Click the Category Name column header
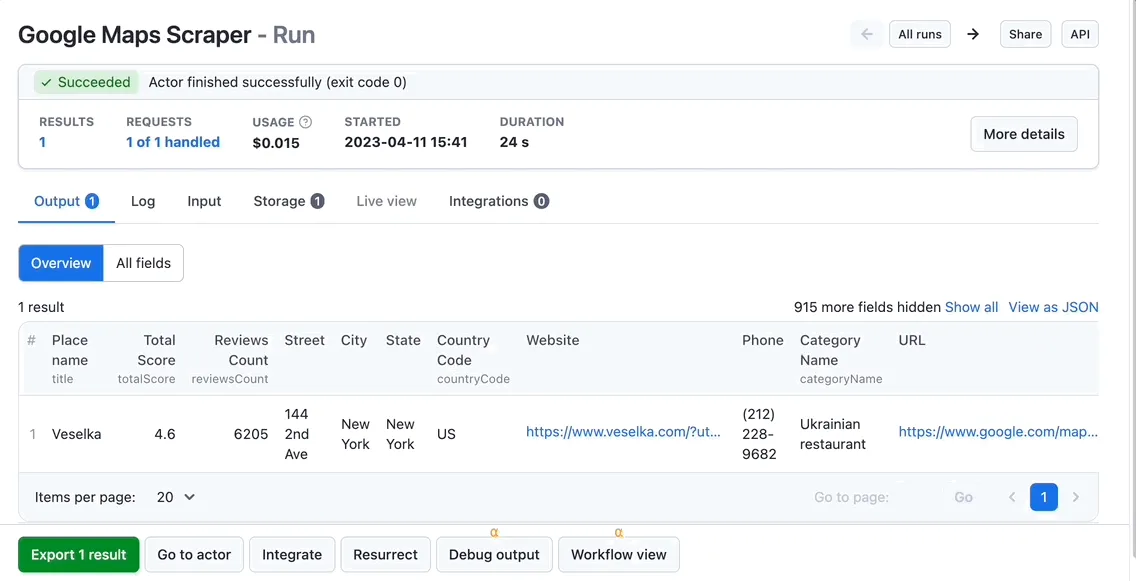 [840, 359]
